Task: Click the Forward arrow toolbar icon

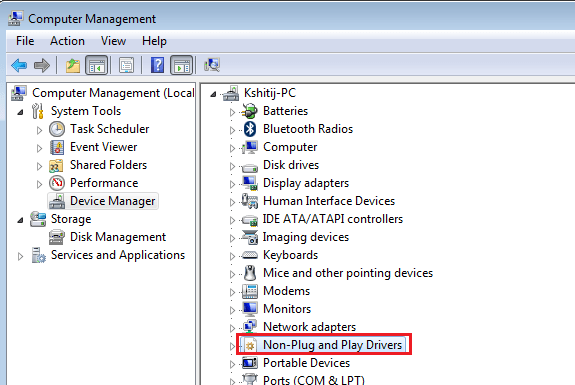Action: [x=42, y=66]
